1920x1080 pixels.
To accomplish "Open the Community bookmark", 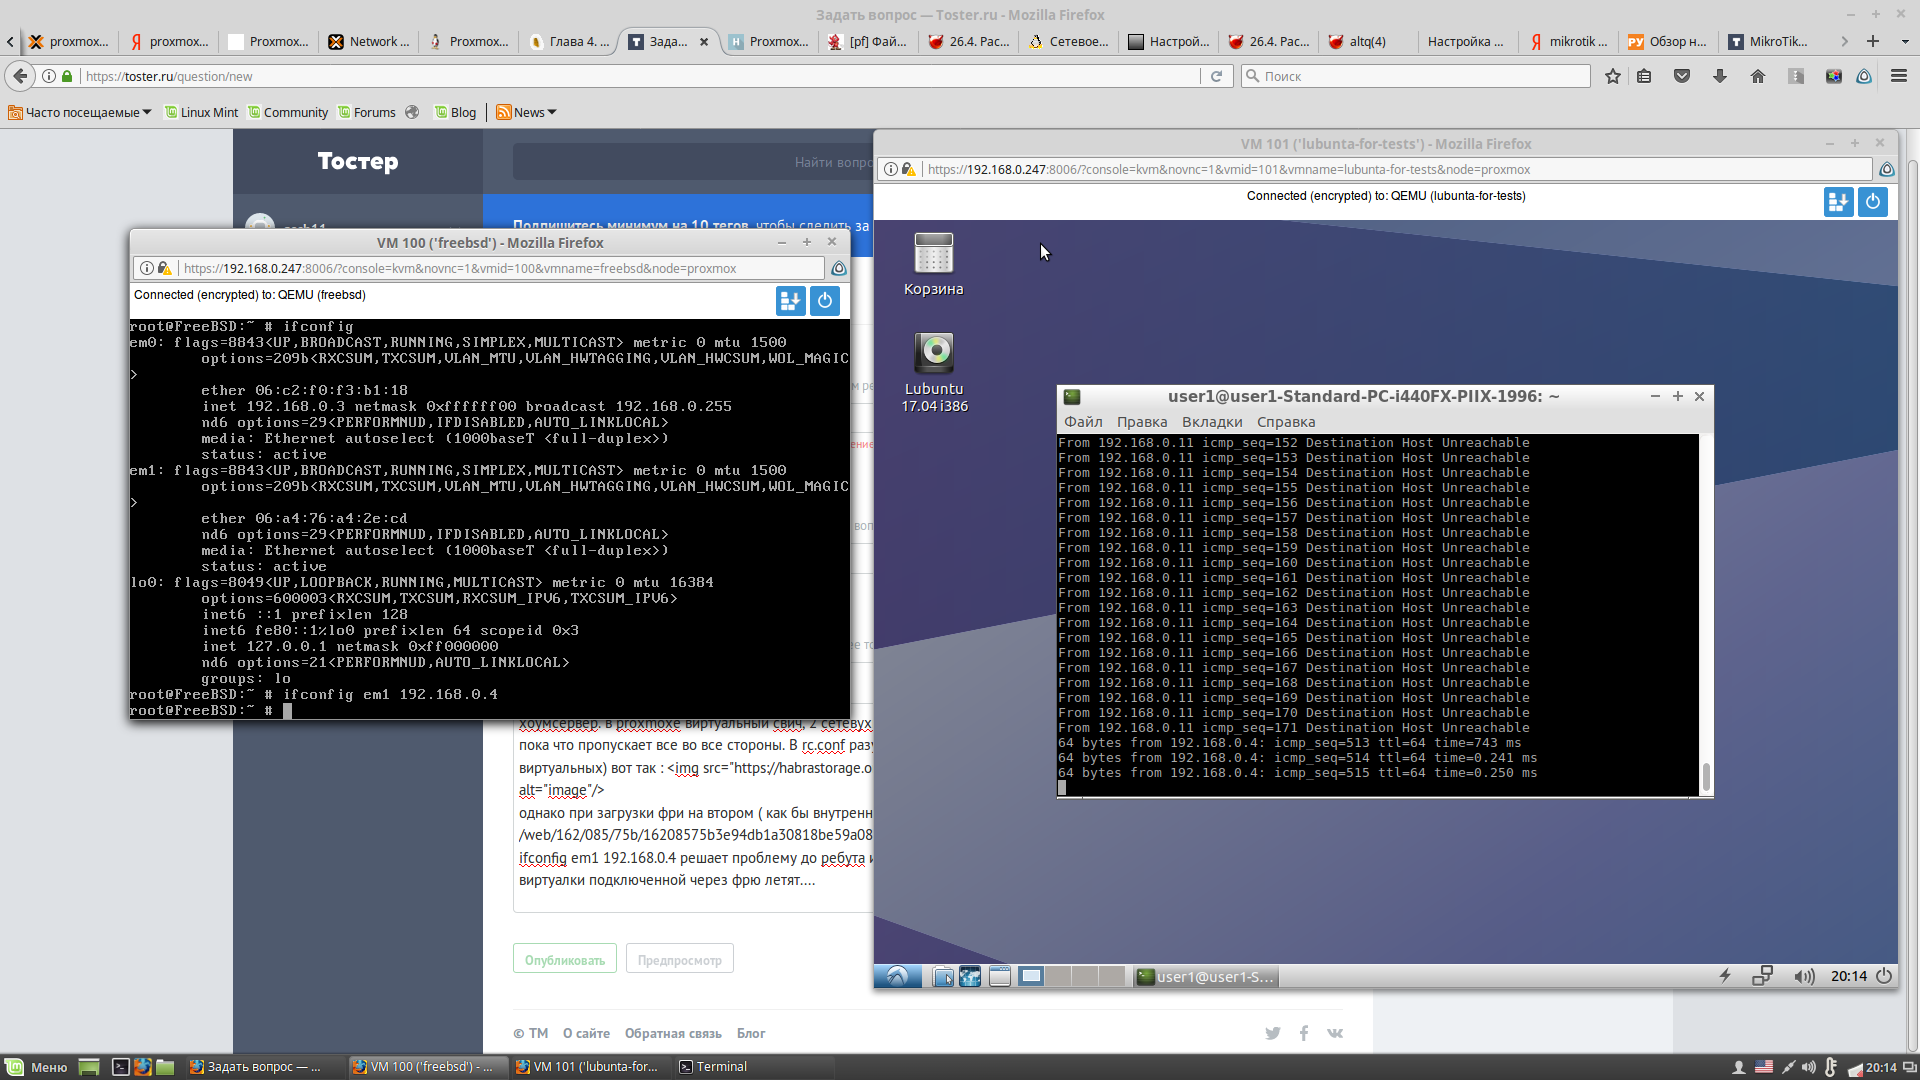I will [288, 112].
